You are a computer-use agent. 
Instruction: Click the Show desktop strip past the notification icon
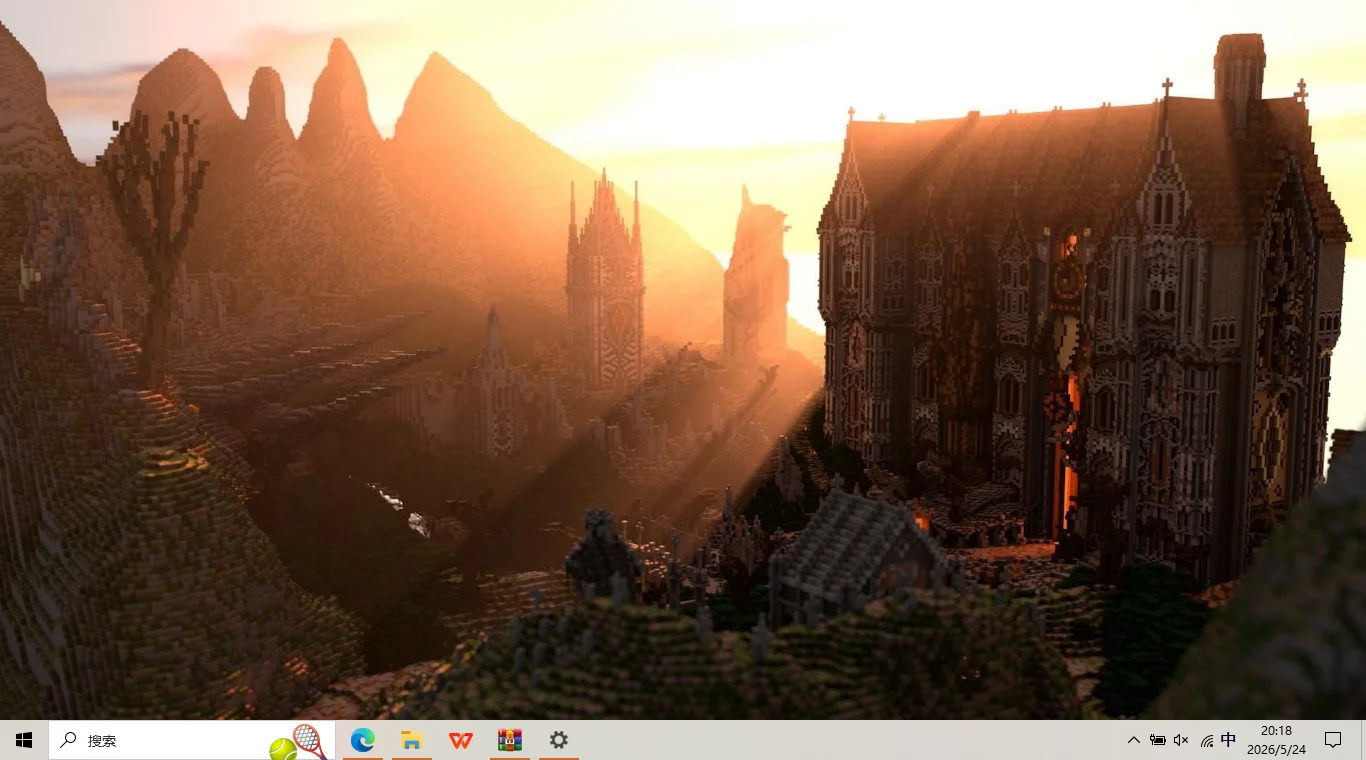(1362, 740)
